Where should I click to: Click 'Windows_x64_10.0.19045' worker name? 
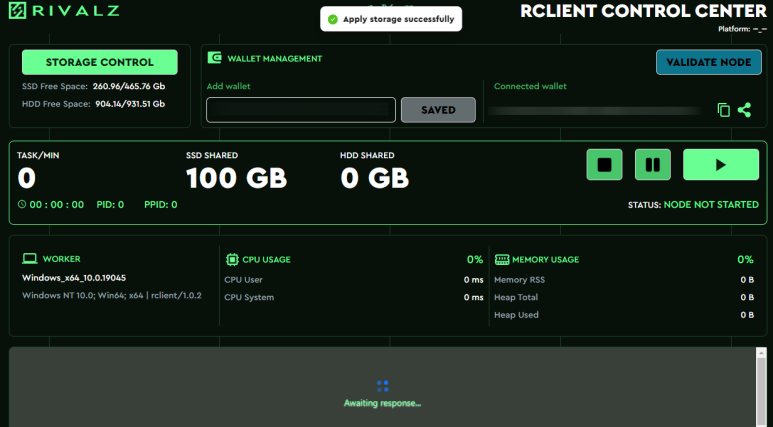74,278
